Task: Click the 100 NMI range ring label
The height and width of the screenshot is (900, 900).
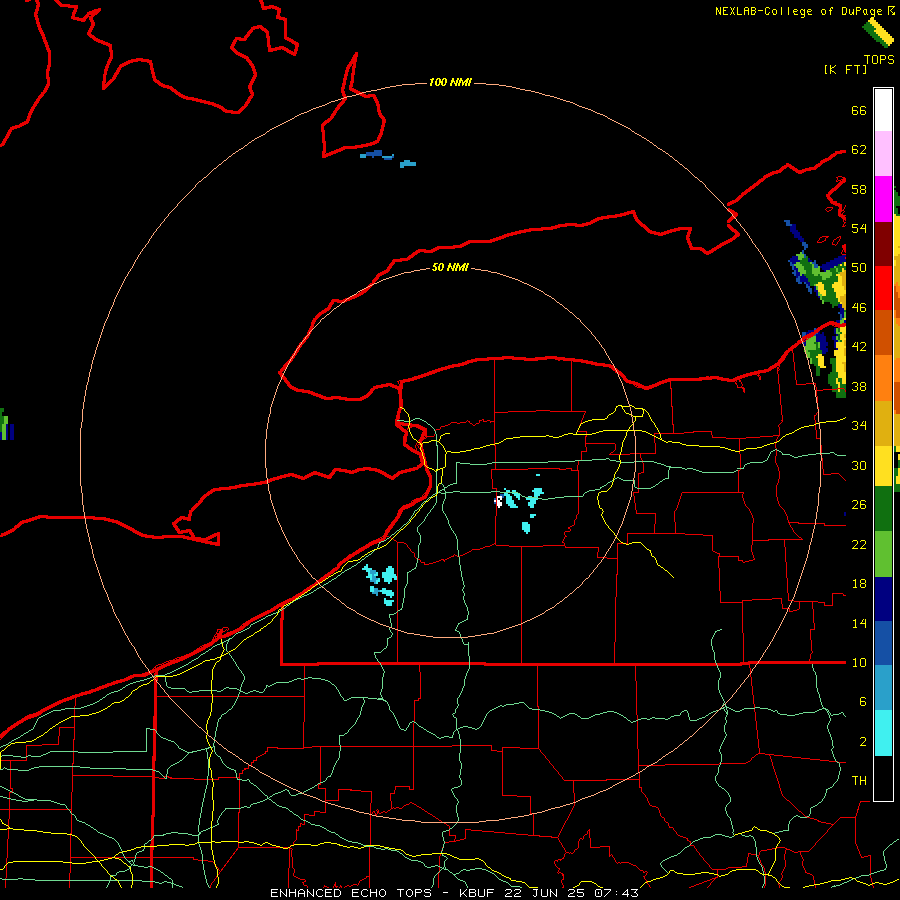Action: pos(450,83)
